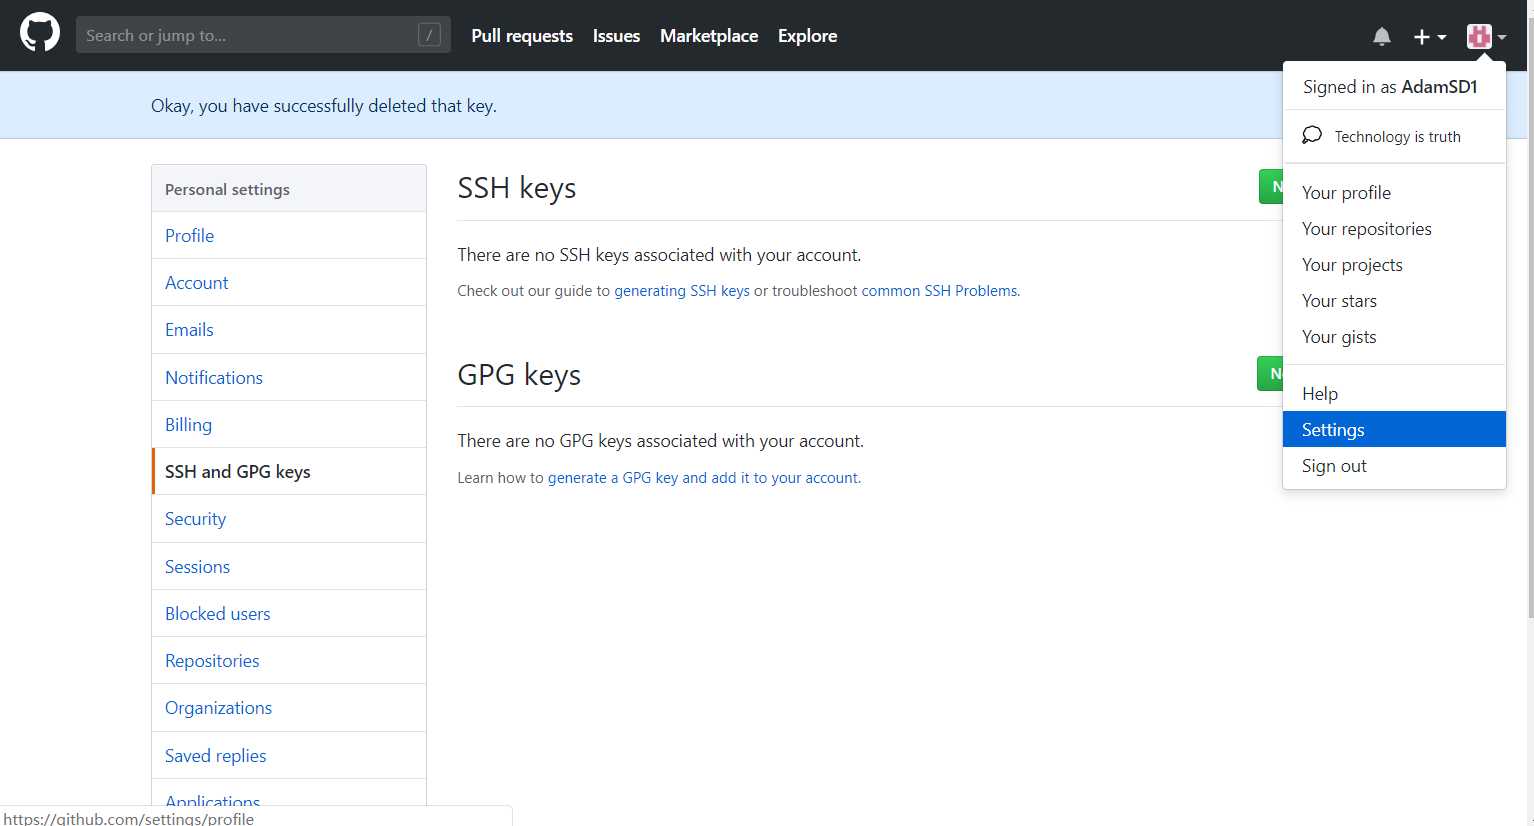The image size is (1534, 826).
Task: Open 'generate a GPG key' help link
Action: (x=703, y=478)
